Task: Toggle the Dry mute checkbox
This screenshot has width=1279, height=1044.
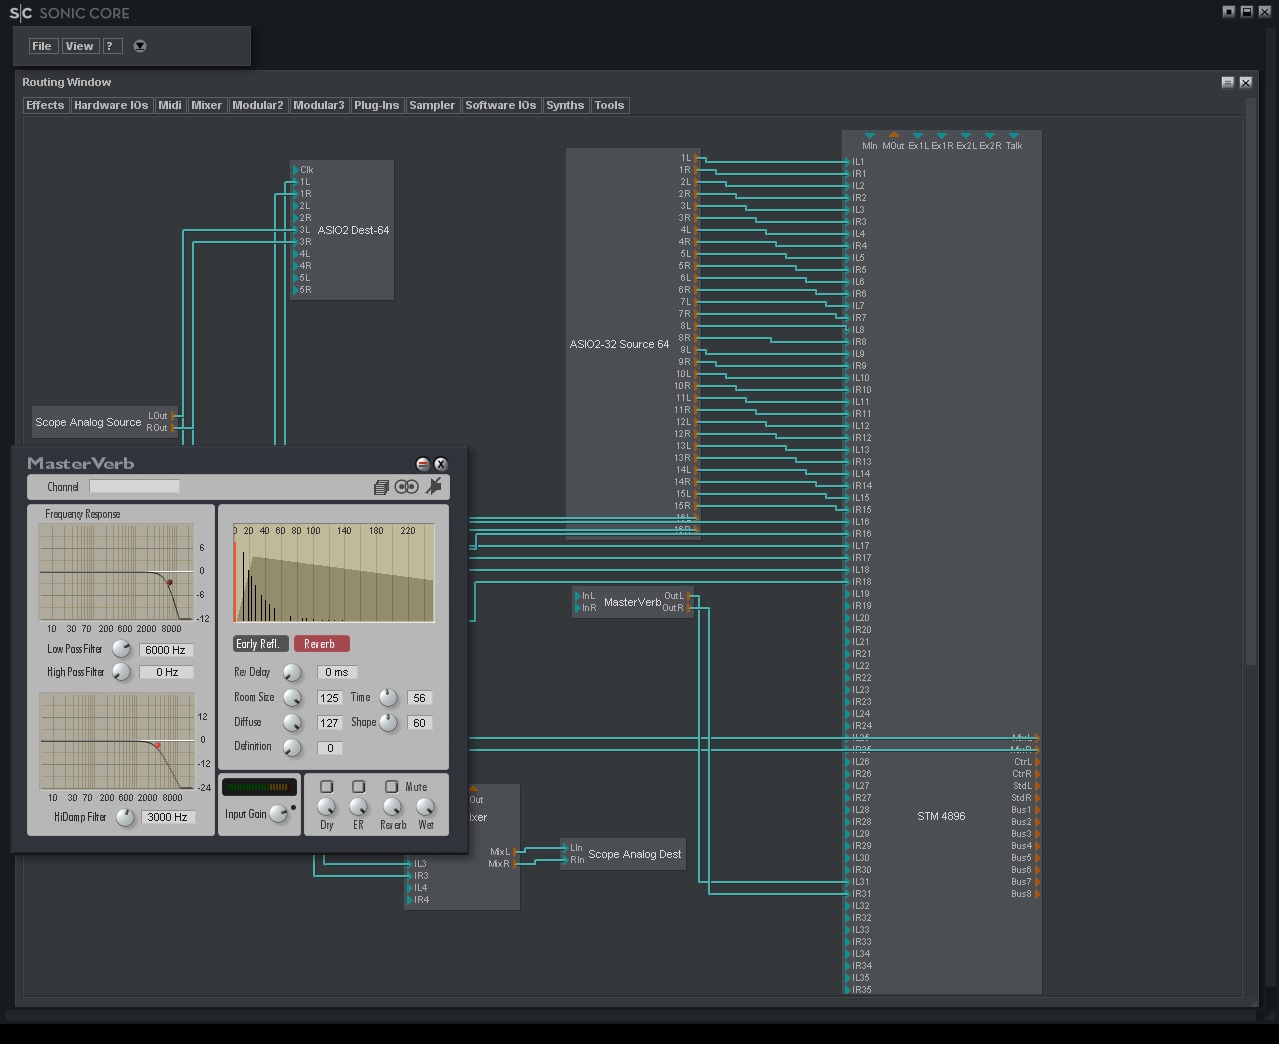Action: [x=326, y=787]
